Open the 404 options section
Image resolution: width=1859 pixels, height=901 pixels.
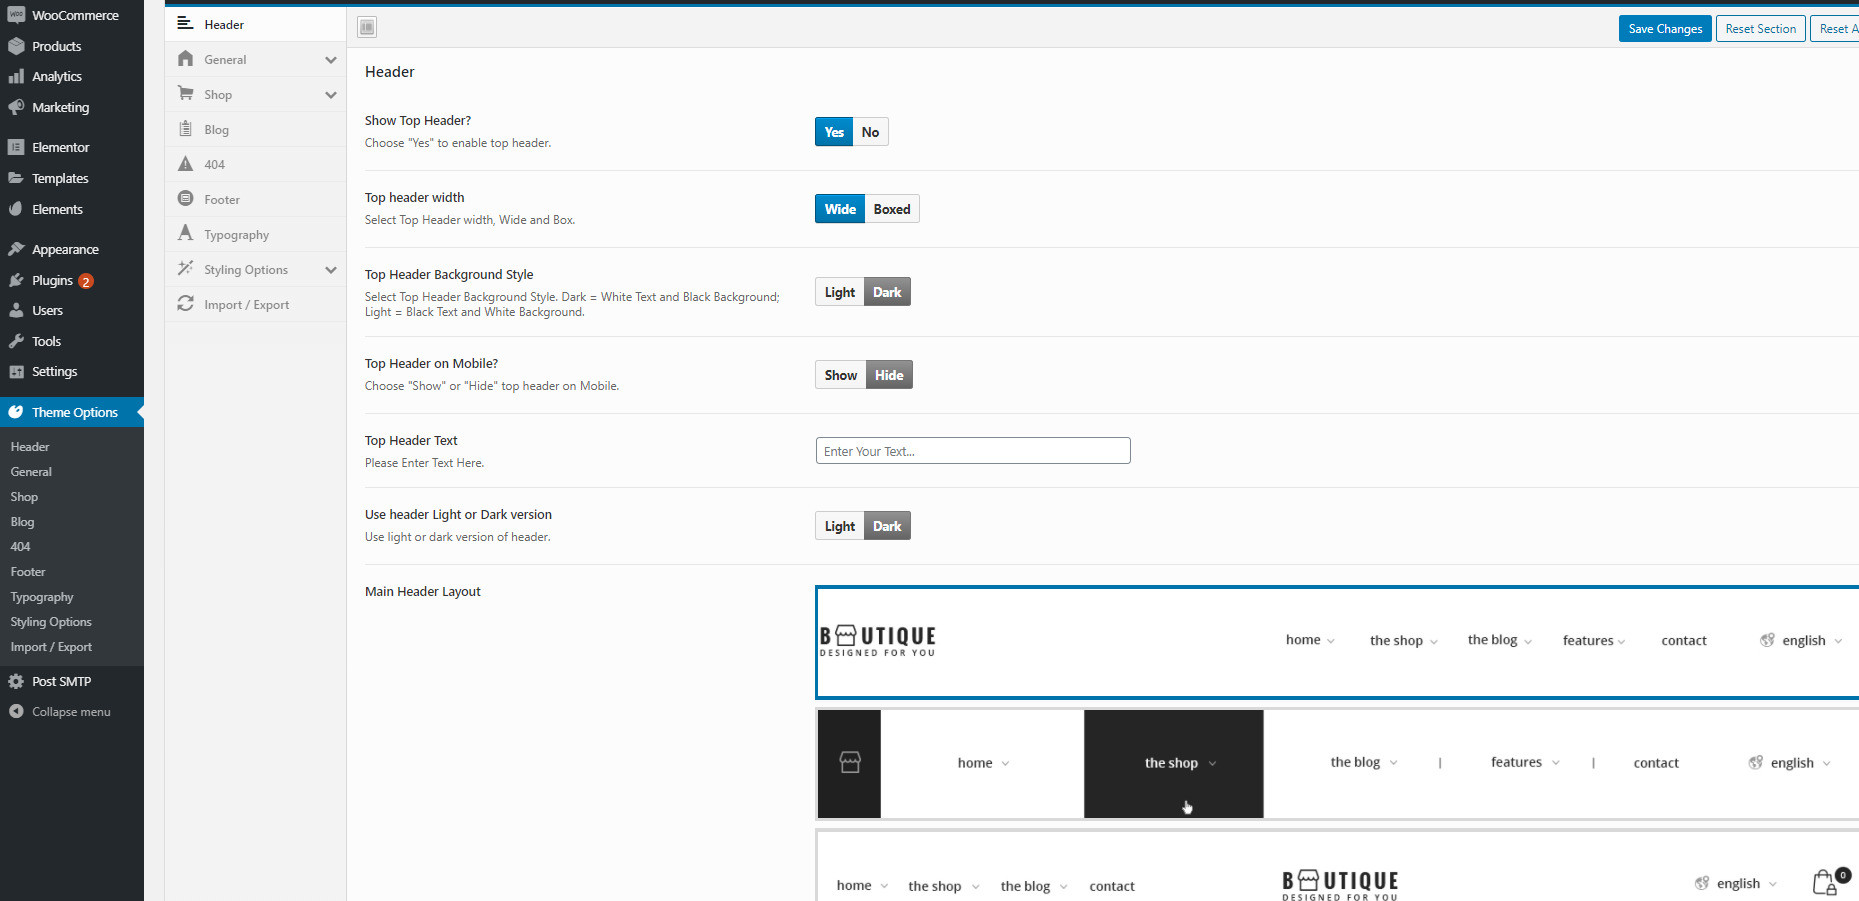(255, 164)
